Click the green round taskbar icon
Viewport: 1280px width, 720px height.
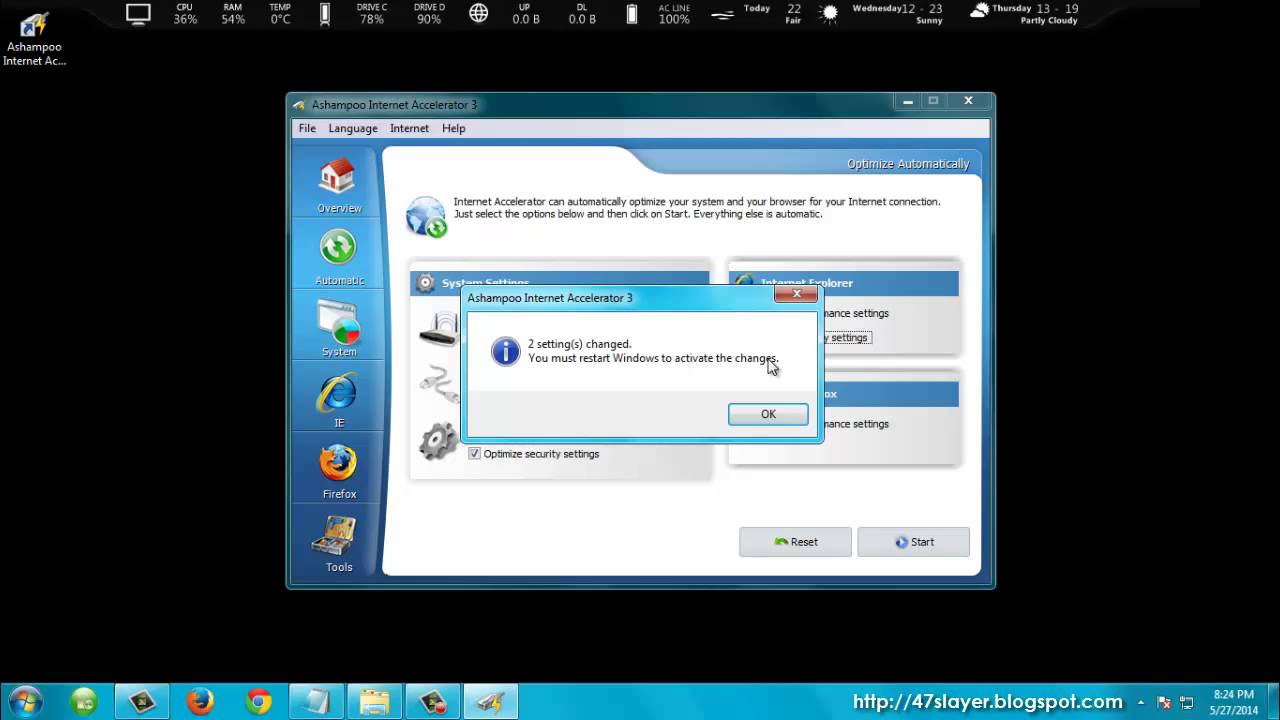pyautogui.click(x=84, y=701)
